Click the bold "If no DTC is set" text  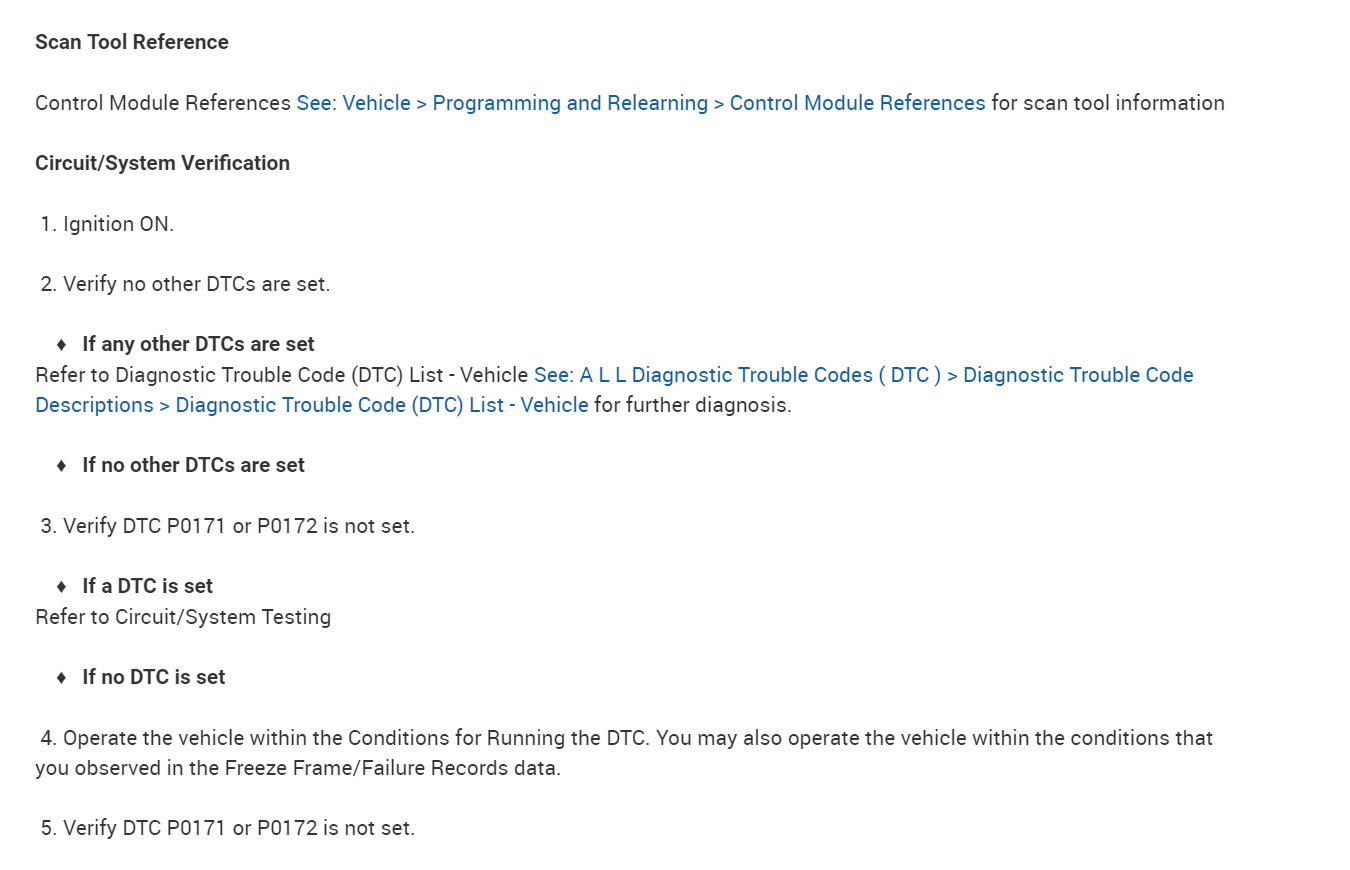153,677
